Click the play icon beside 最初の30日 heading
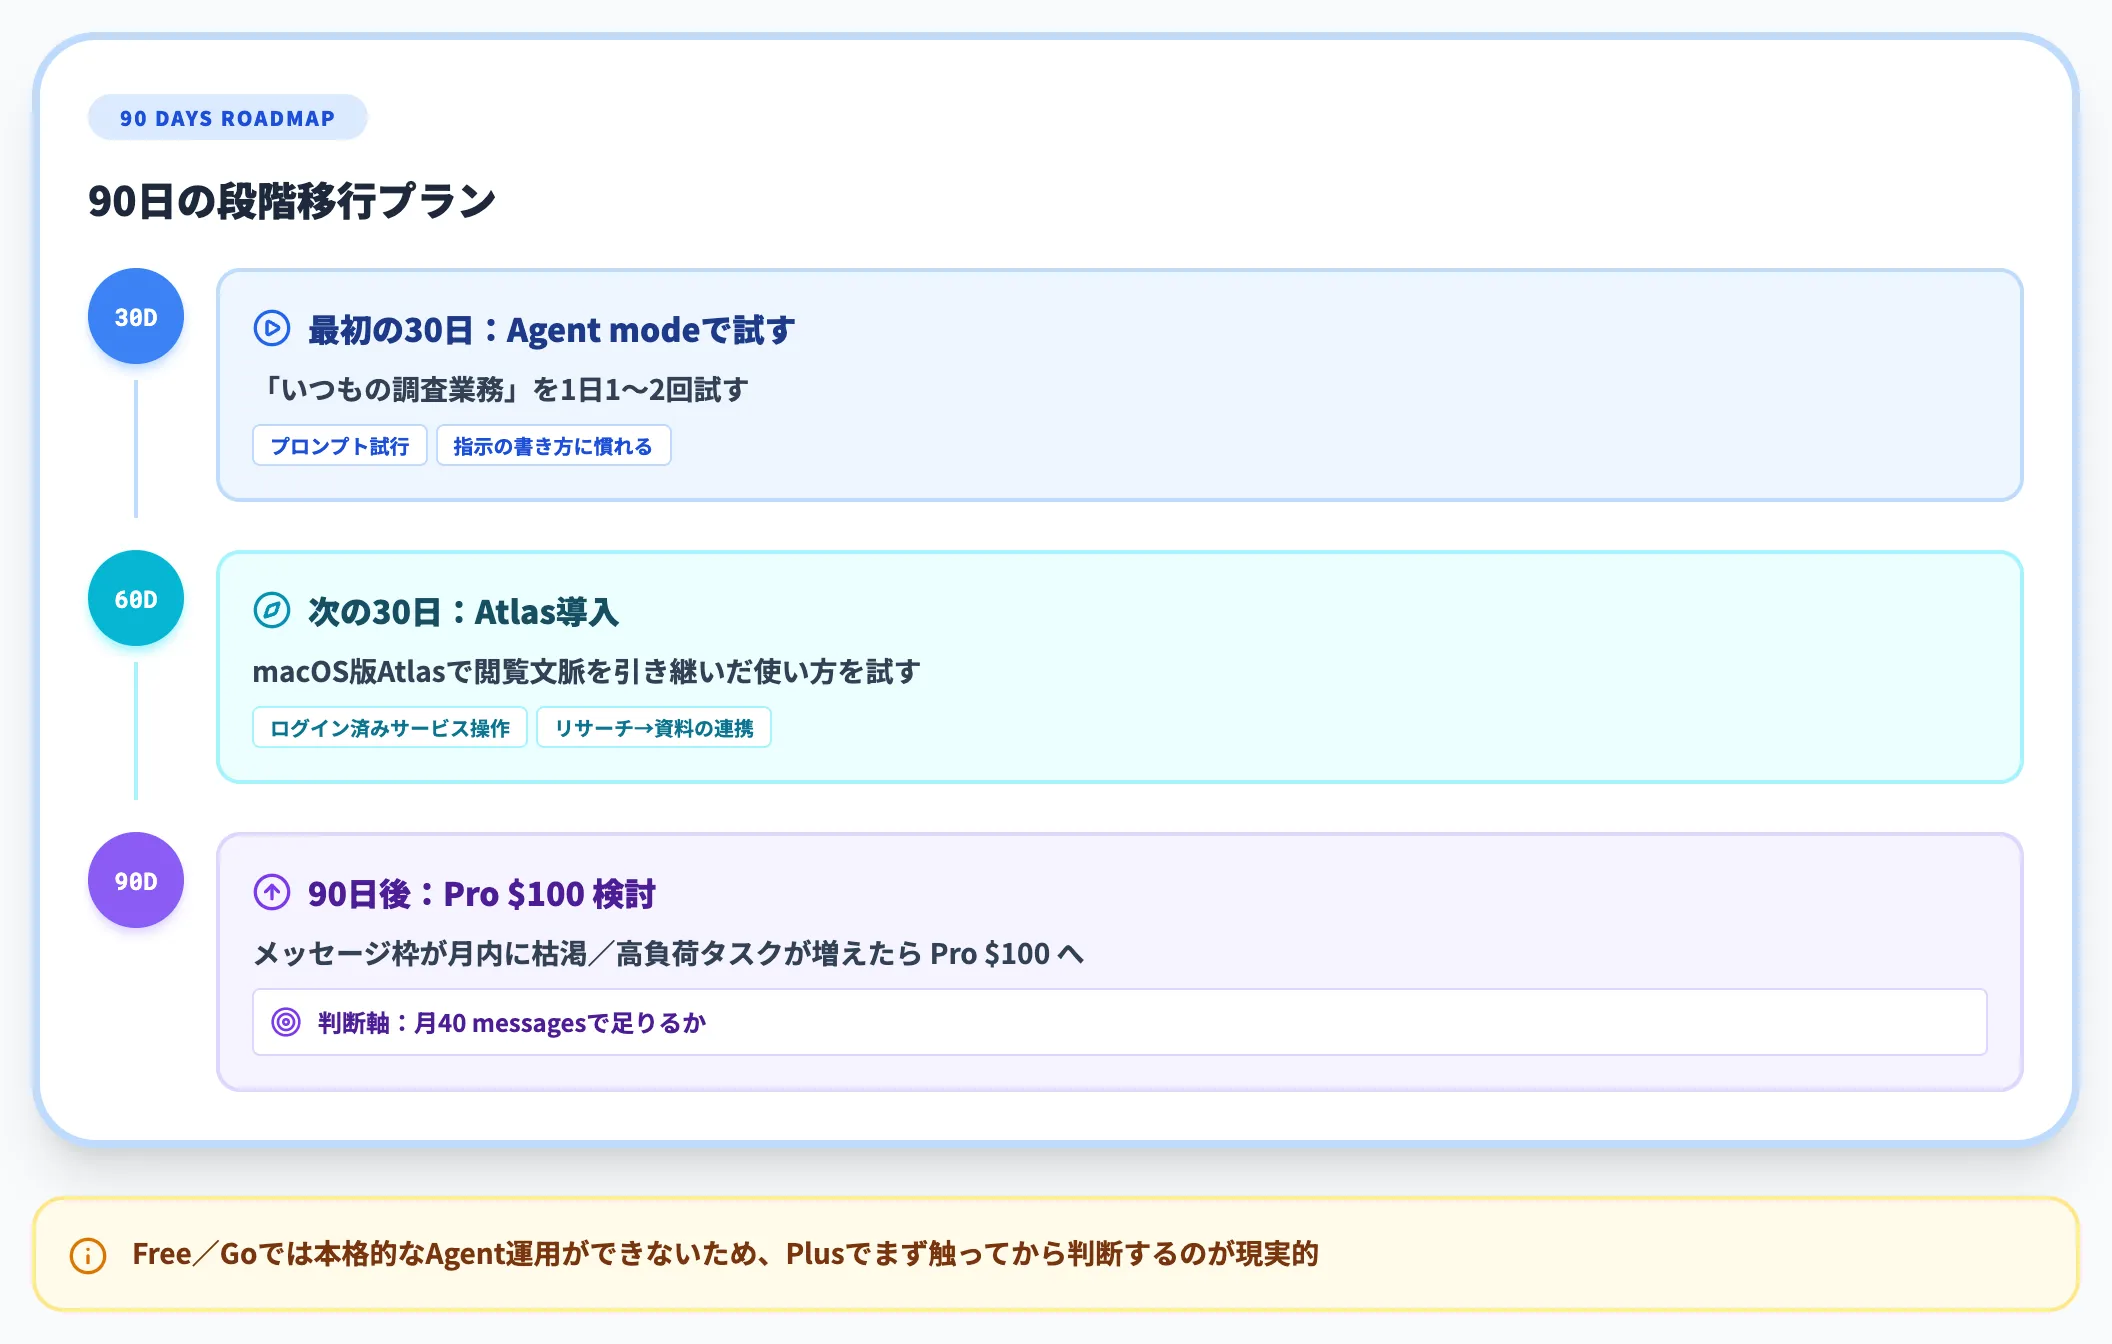The image size is (2112, 1344). (x=271, y=328)
